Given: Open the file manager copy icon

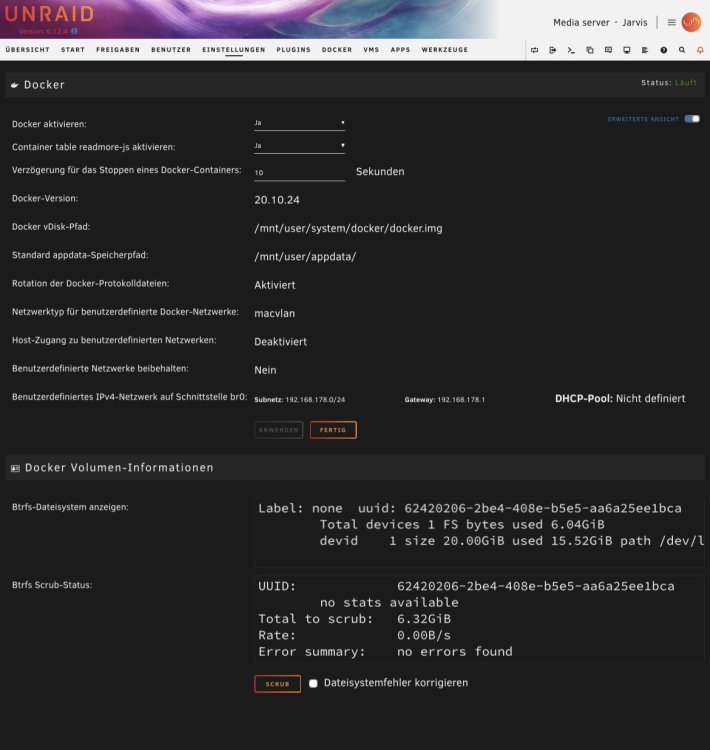Looking at the screenshot, I should pos(590,50).
